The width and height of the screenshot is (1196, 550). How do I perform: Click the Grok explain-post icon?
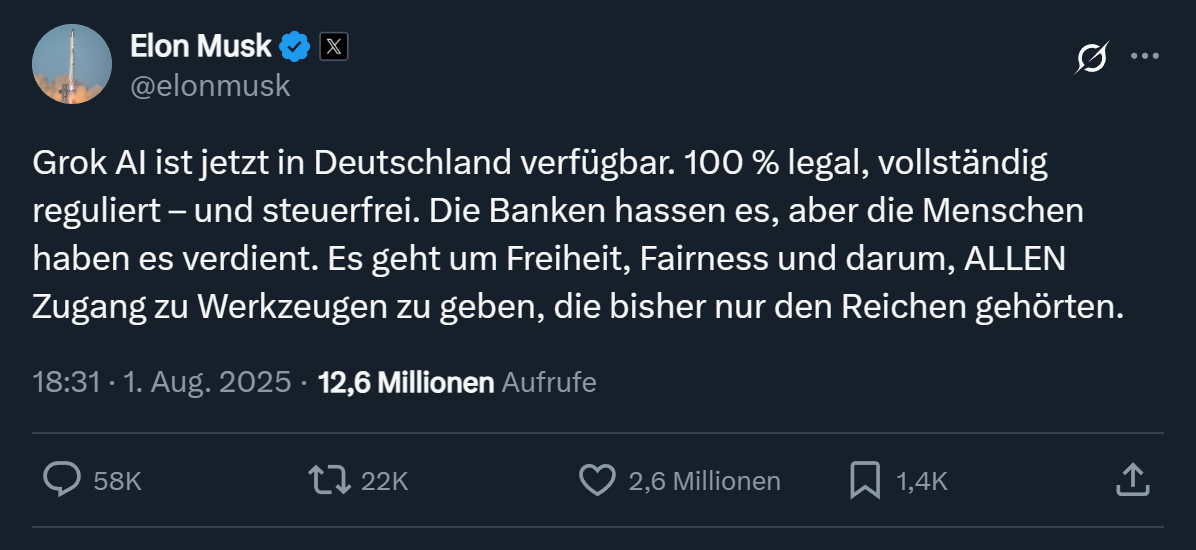[1091, 59]
